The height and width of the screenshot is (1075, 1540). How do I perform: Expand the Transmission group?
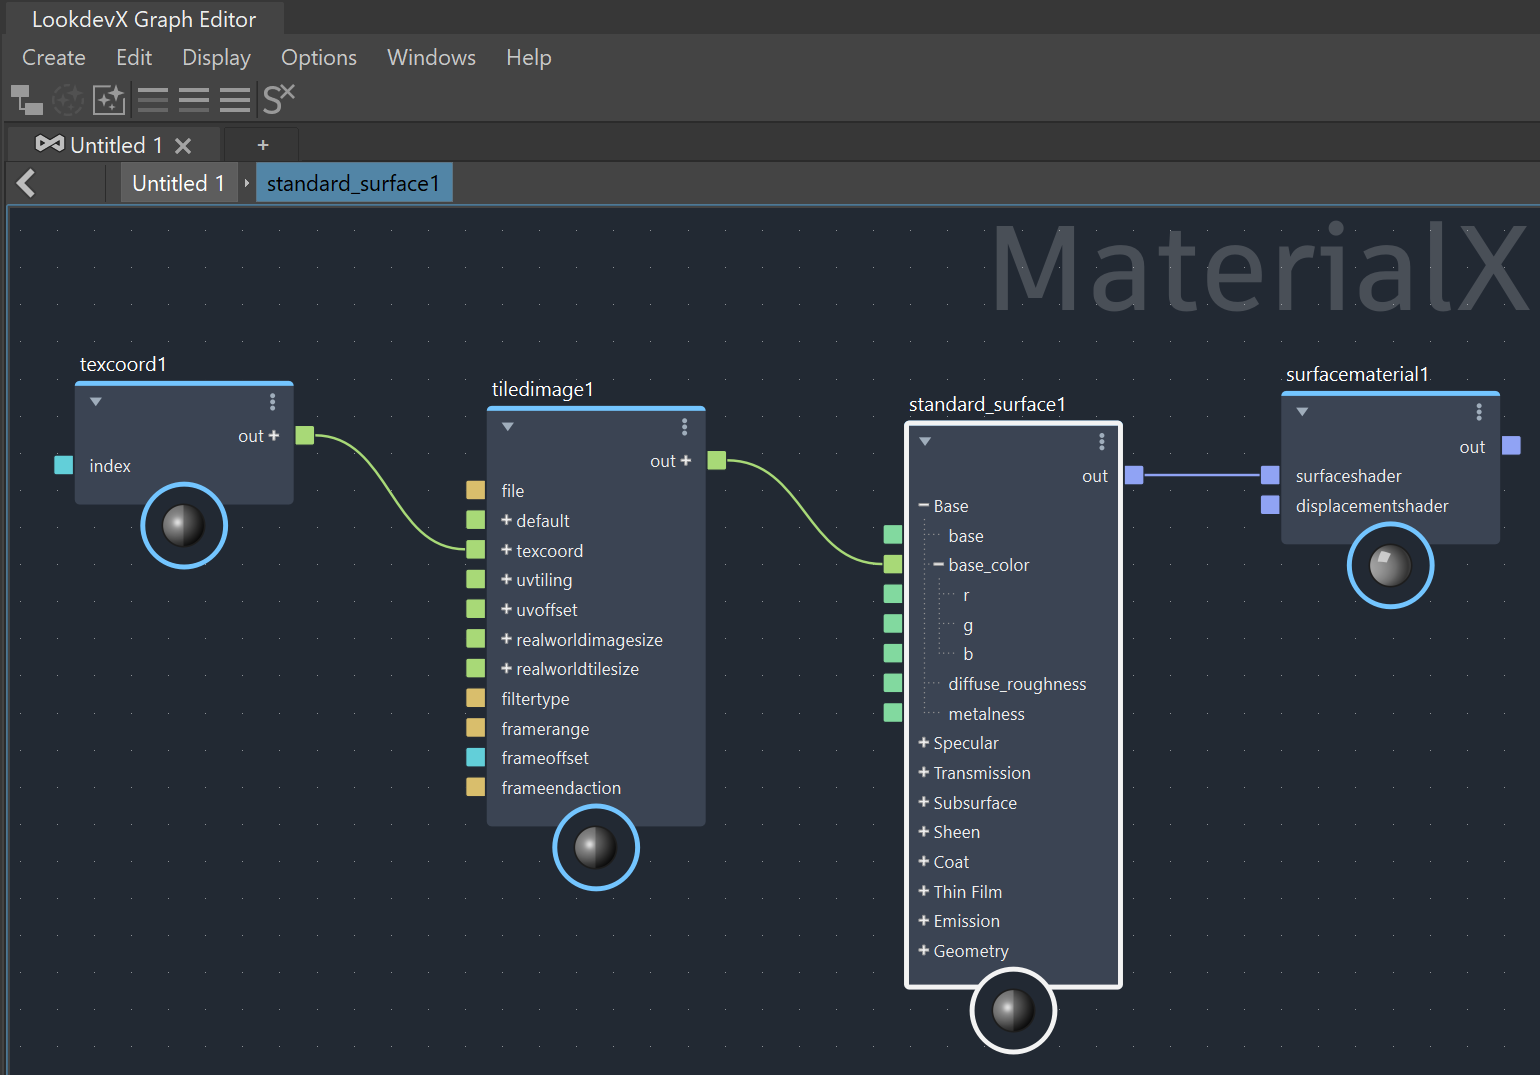(924, 772)
